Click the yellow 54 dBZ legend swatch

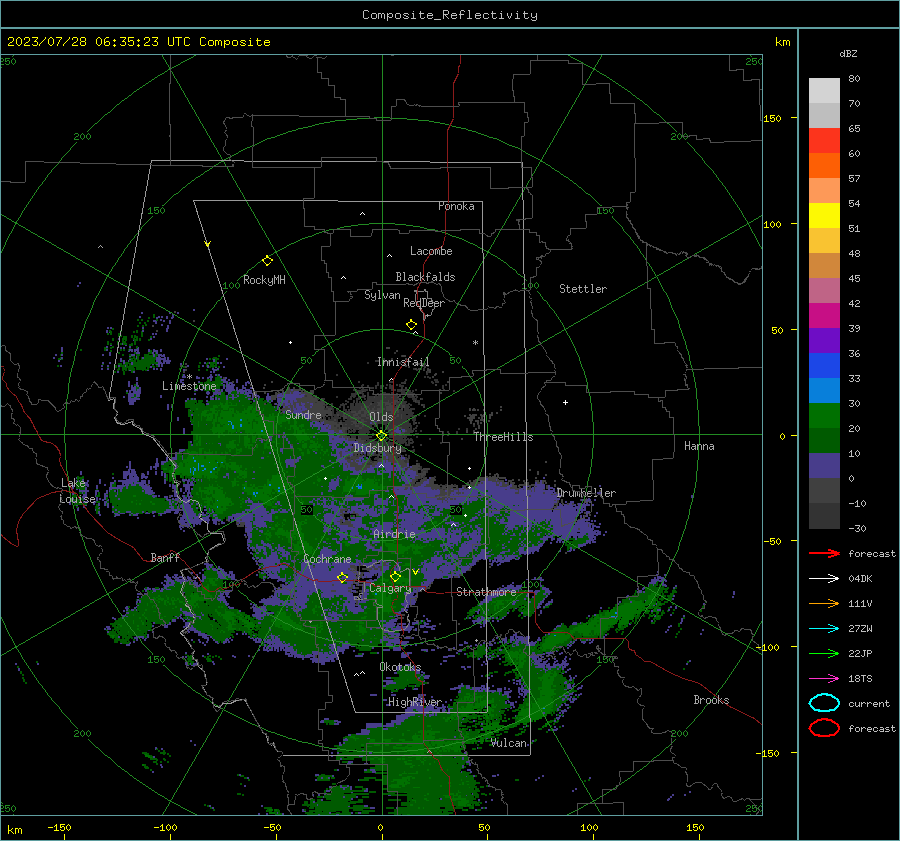(824, 215)
